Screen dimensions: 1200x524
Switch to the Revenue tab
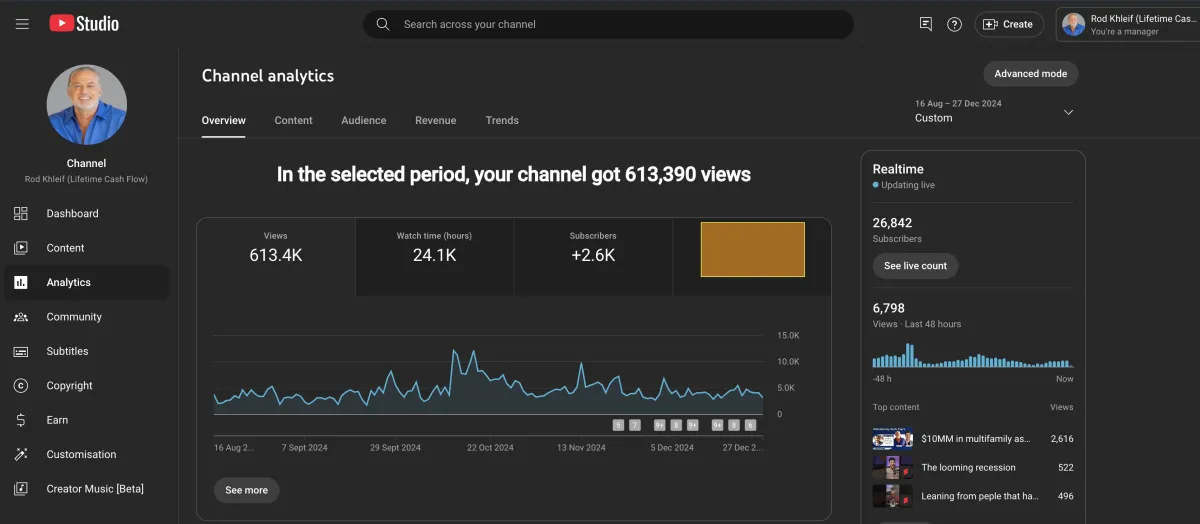click(x=435, y=121)
